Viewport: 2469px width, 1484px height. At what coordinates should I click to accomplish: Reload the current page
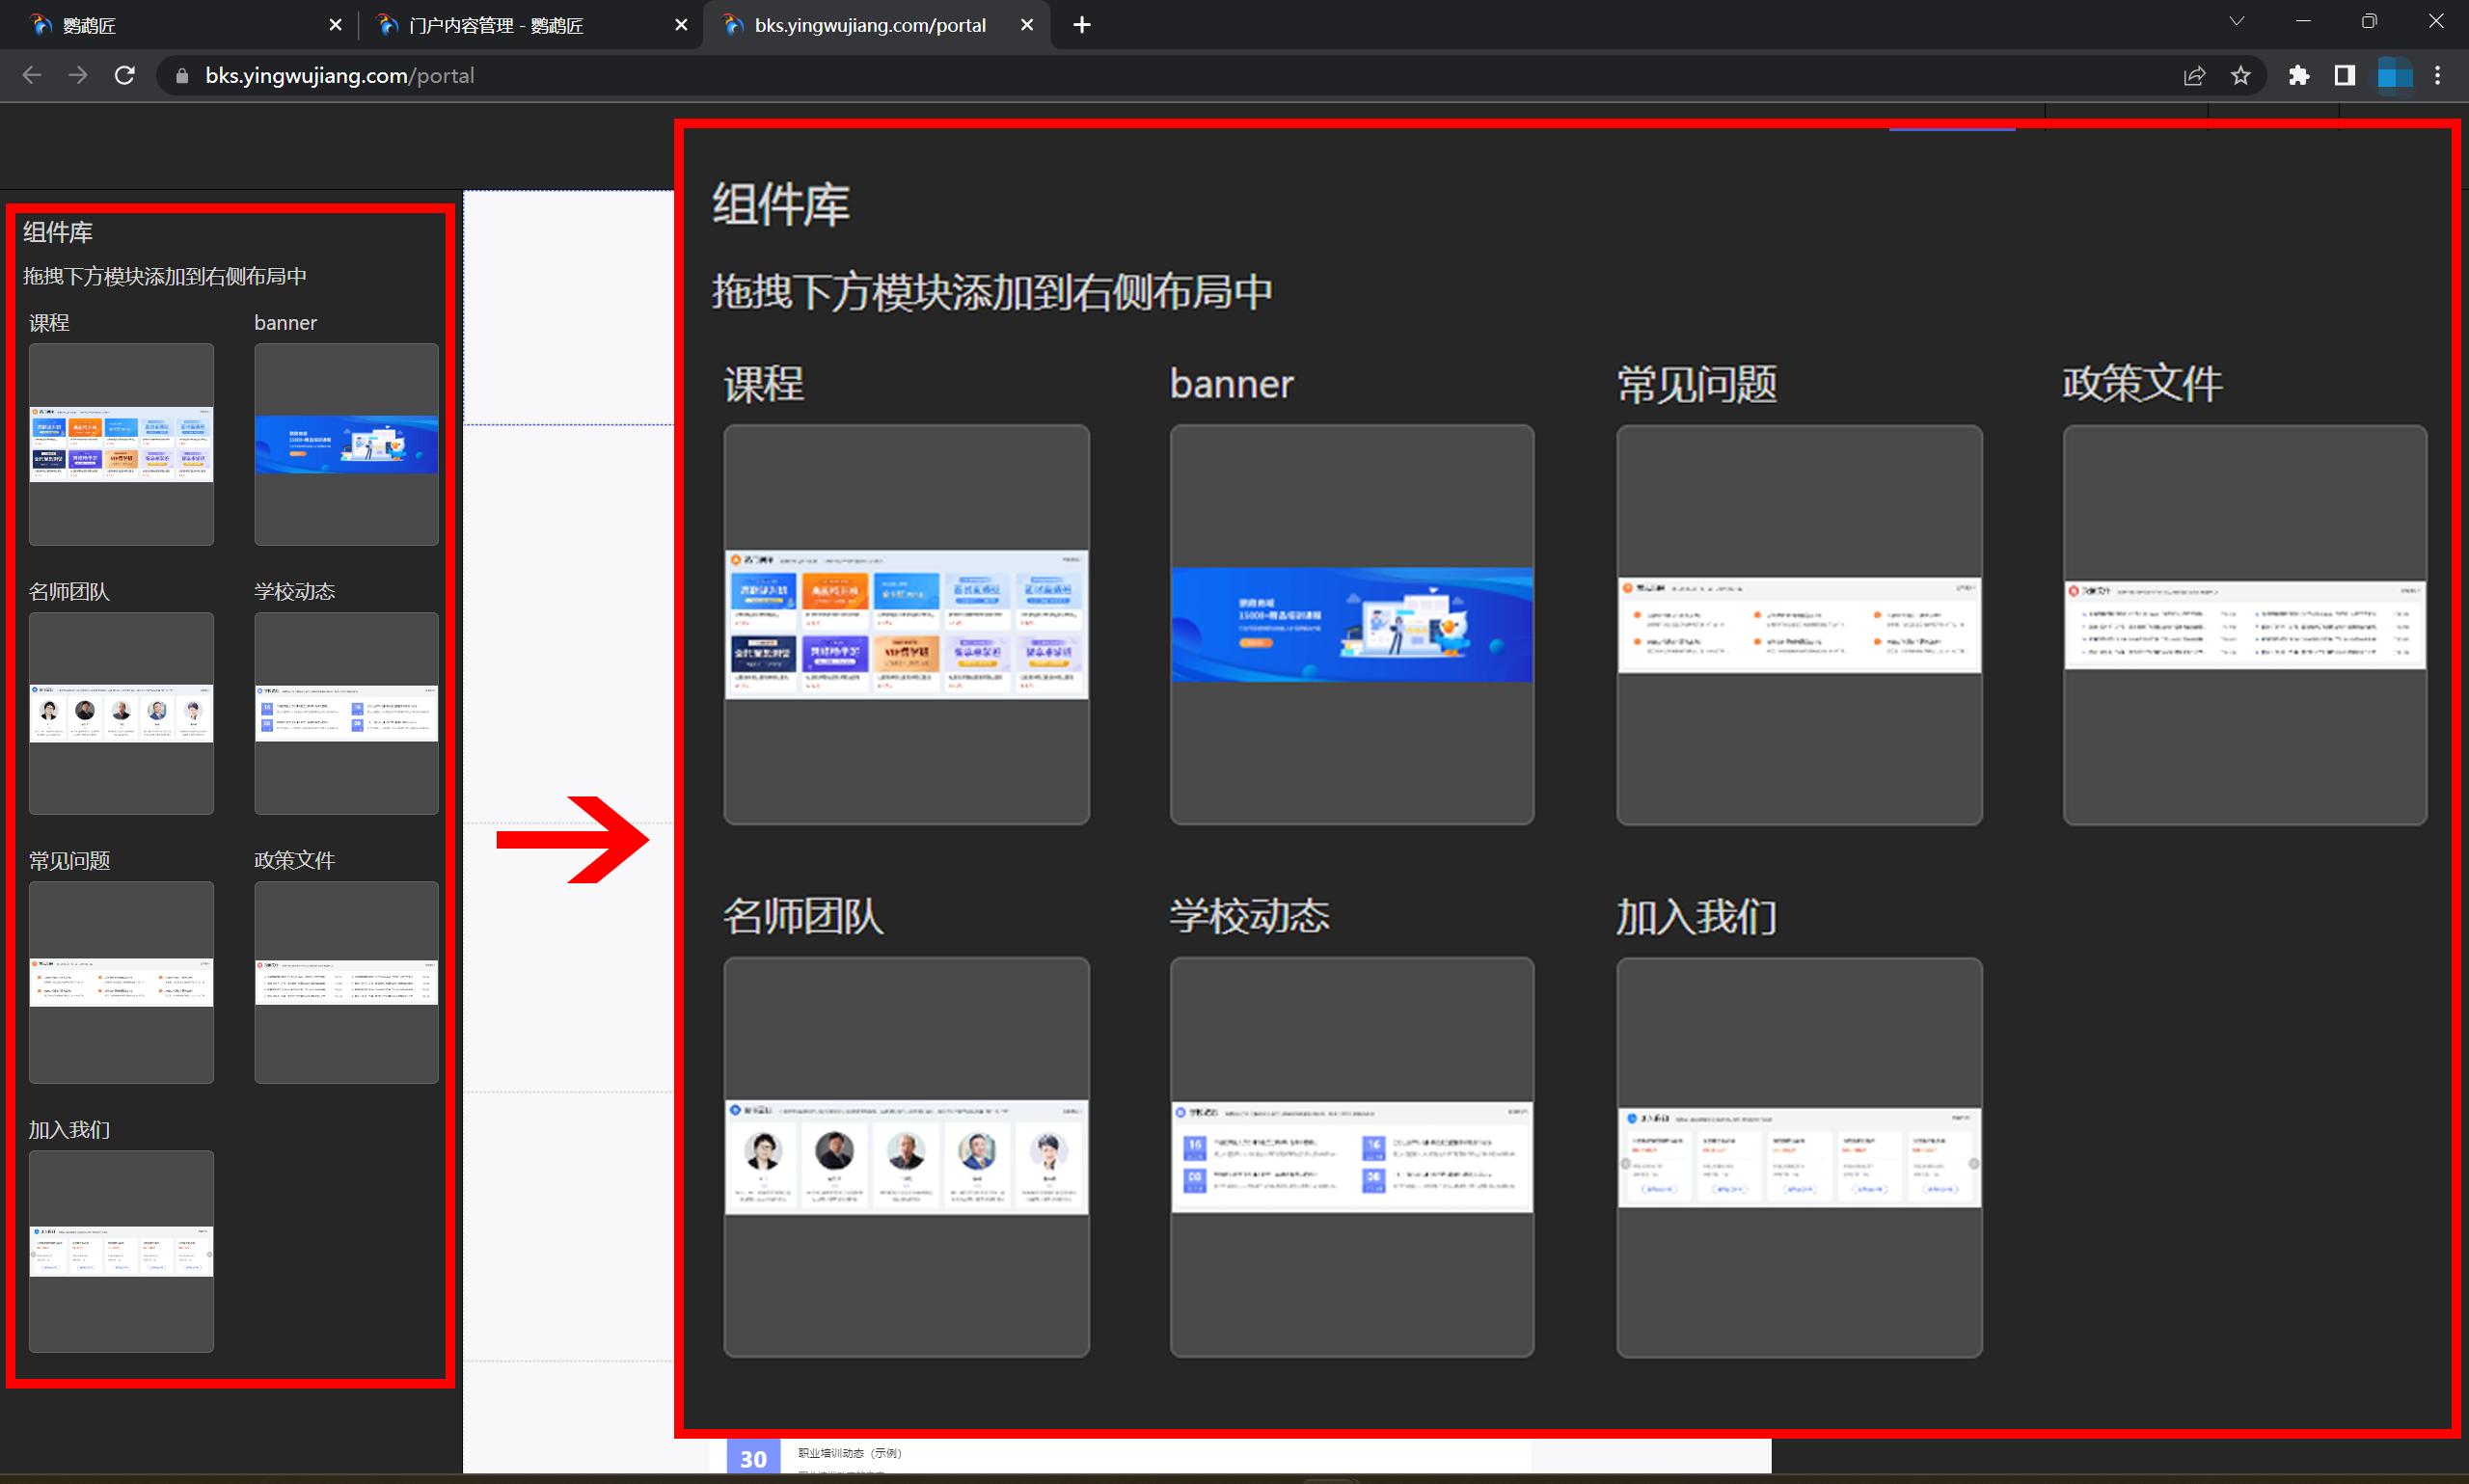coord(124,75)
